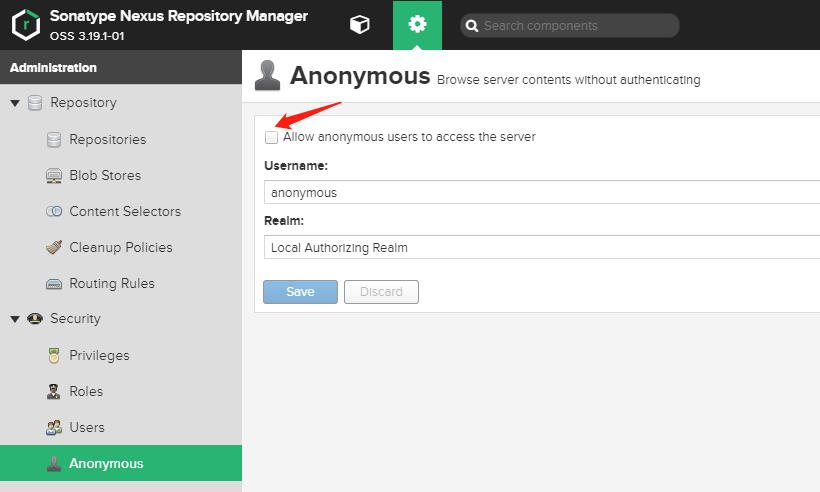Open the Administration gear icon

(x=417, y=25)
